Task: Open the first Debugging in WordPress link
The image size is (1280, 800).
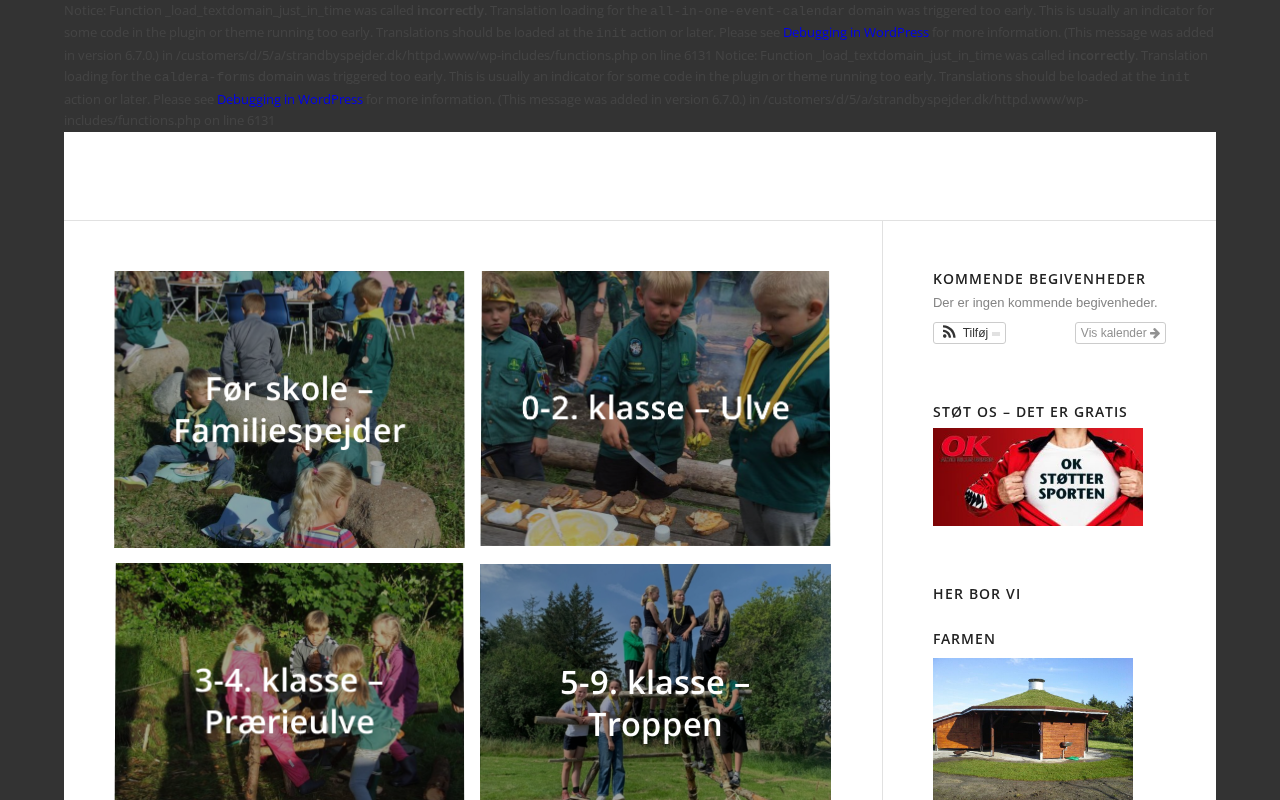Action: [x=855, y=32]
